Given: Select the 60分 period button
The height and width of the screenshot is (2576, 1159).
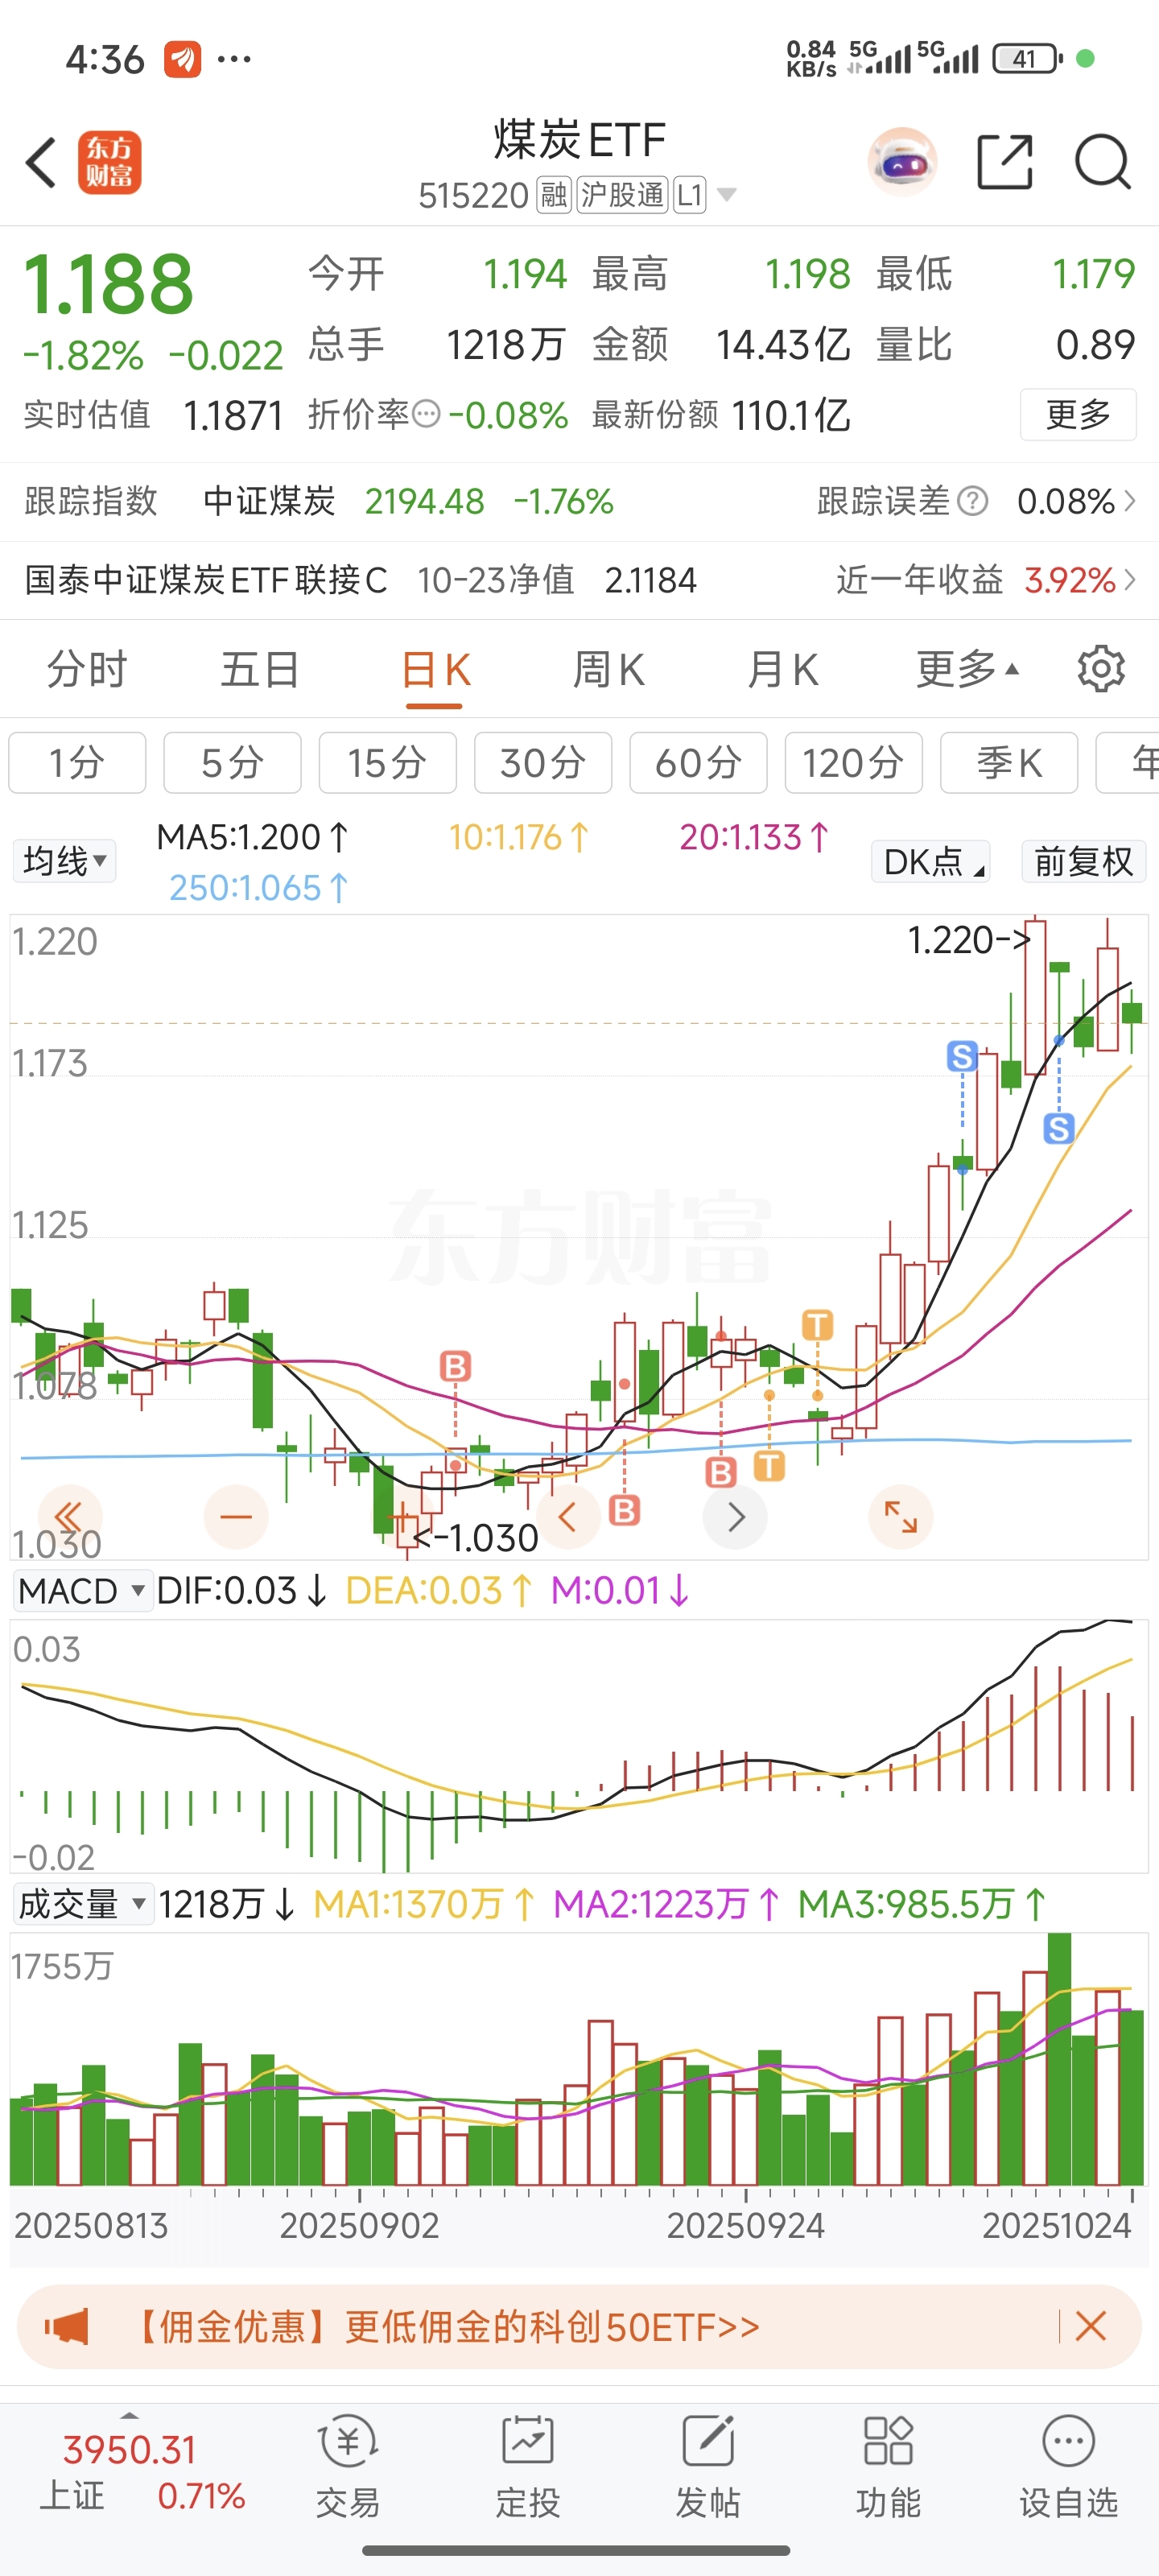Looking at the screenshot, I should click(x=698, y=763).
